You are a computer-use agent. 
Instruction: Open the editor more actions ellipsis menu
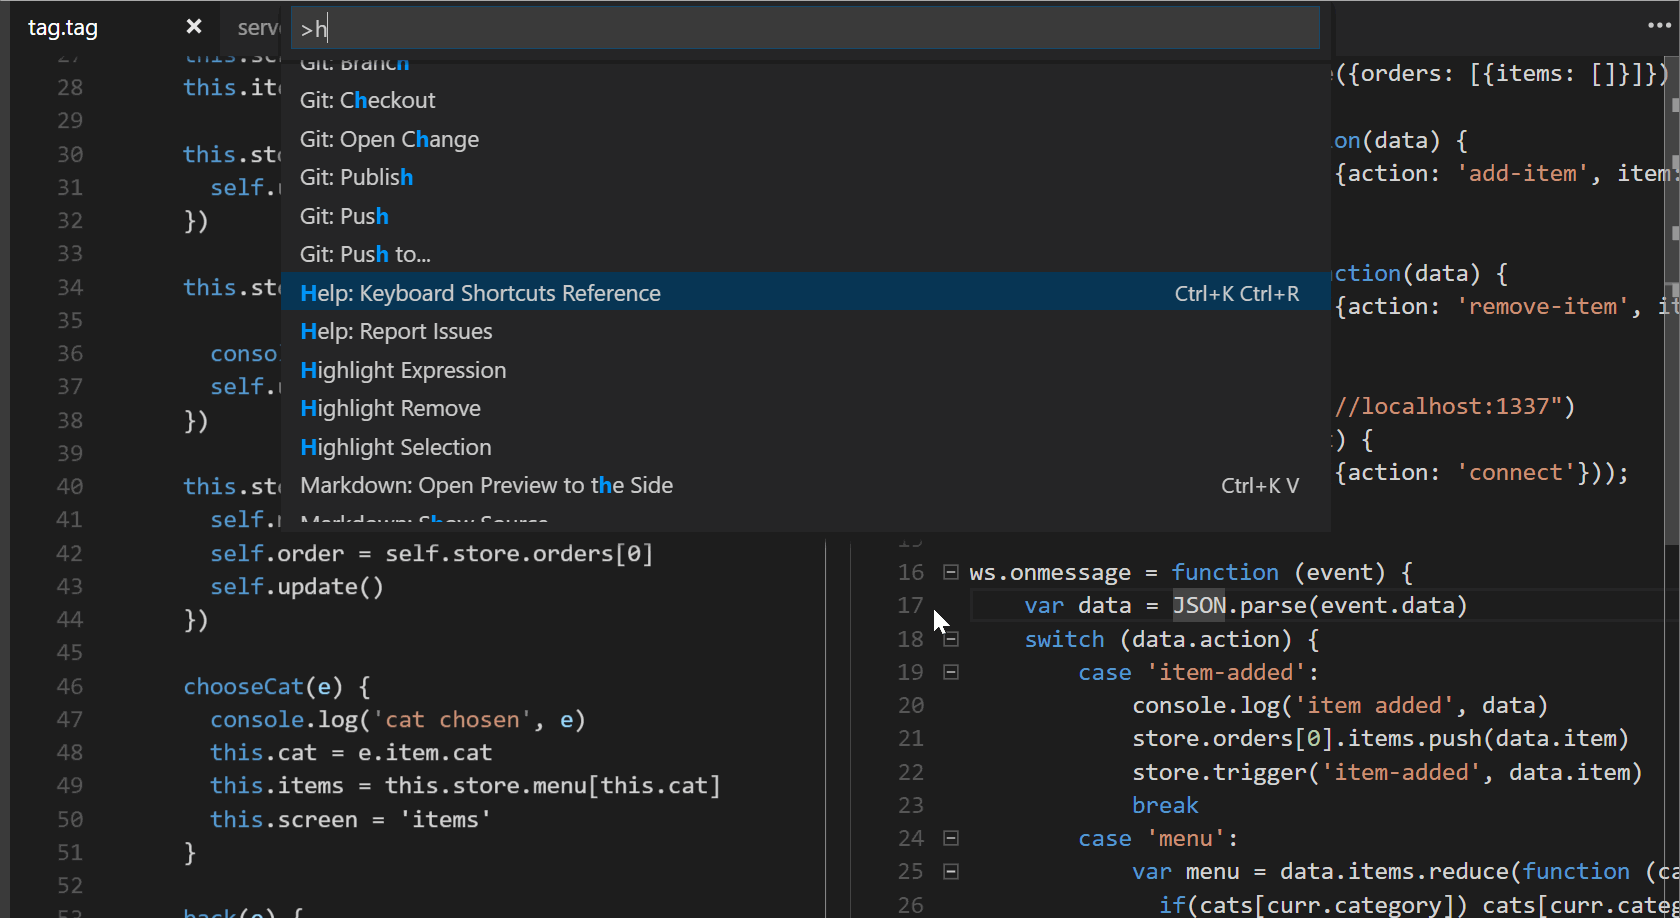click(1659, 26)
